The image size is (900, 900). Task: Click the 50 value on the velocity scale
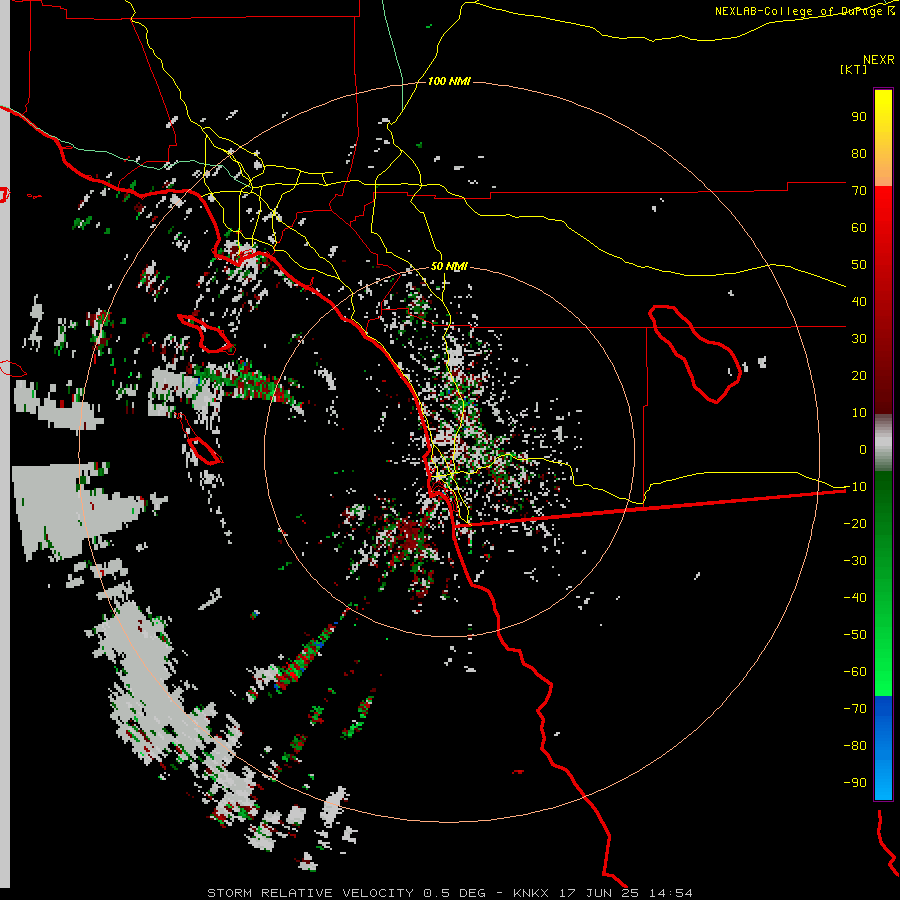[859, 265]
